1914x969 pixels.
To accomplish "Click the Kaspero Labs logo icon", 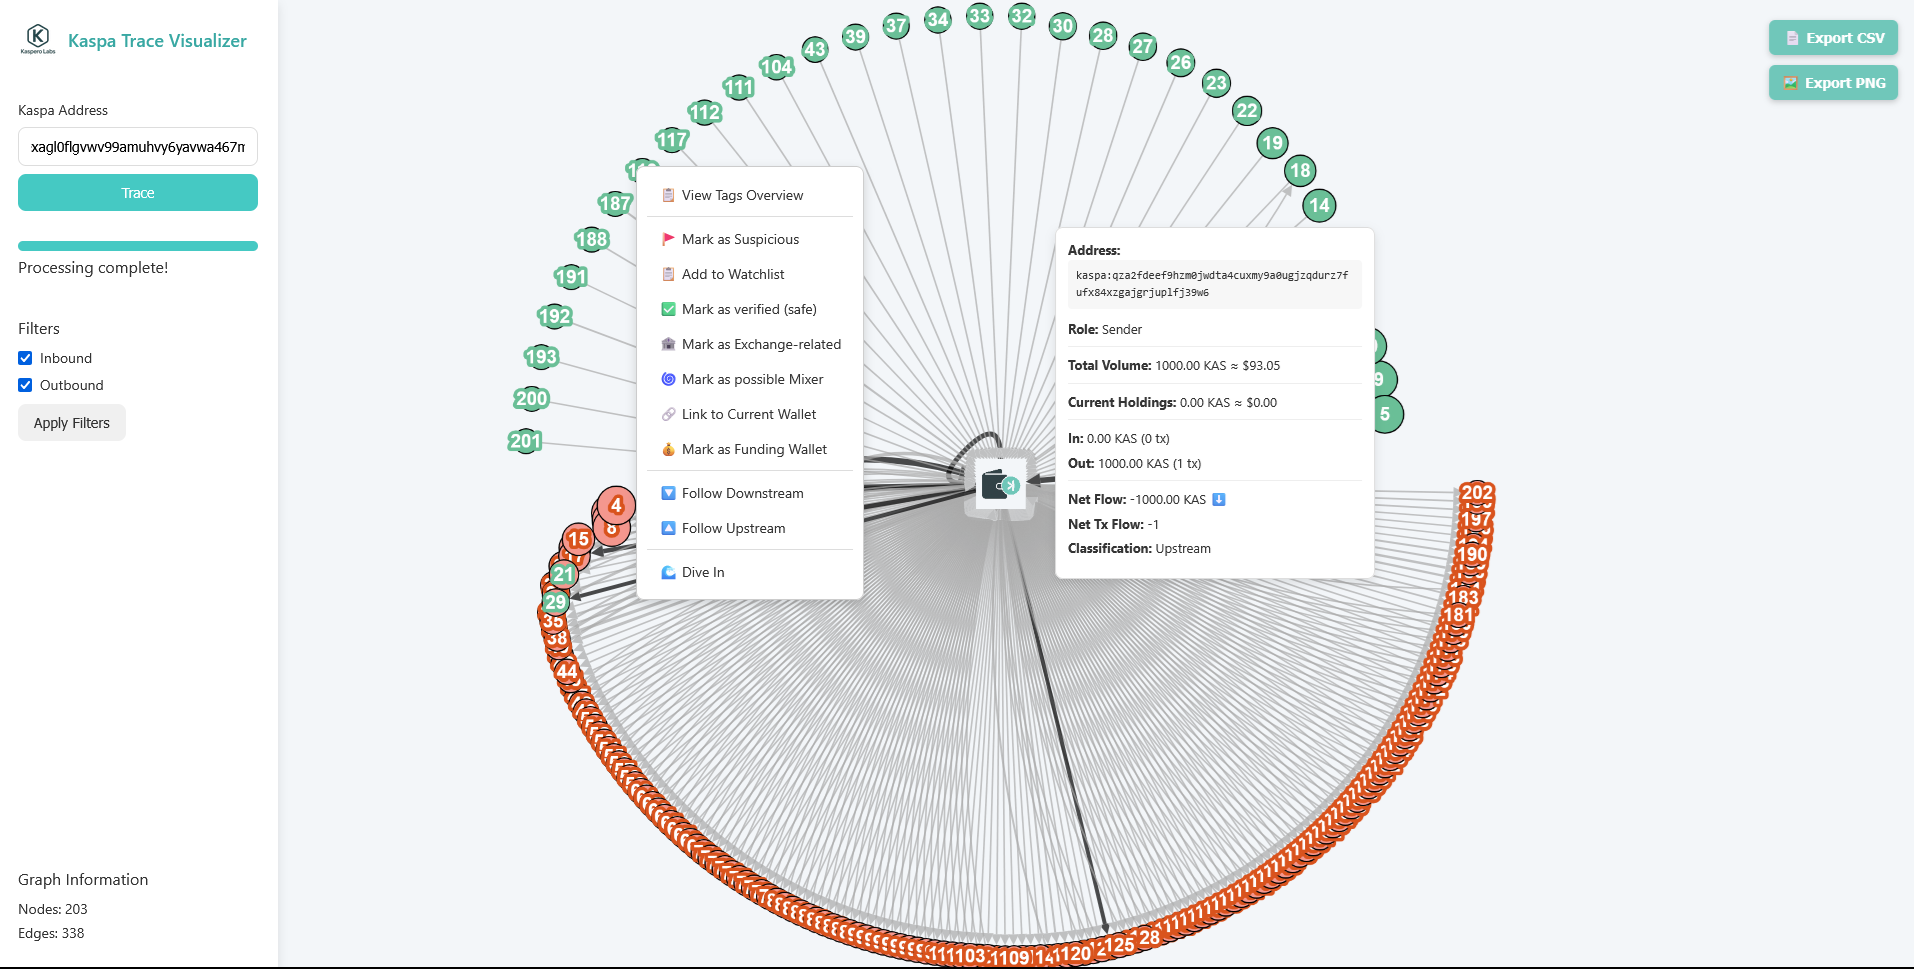I will click(38, 39).
